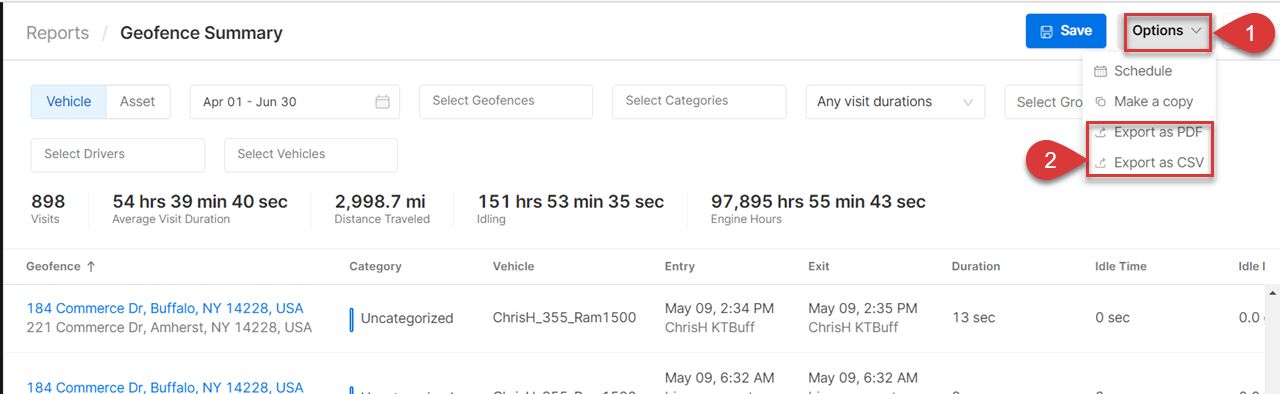Viewport: 1280px width, 394px height.
Task: Click the Save button
Action: 1066,31
